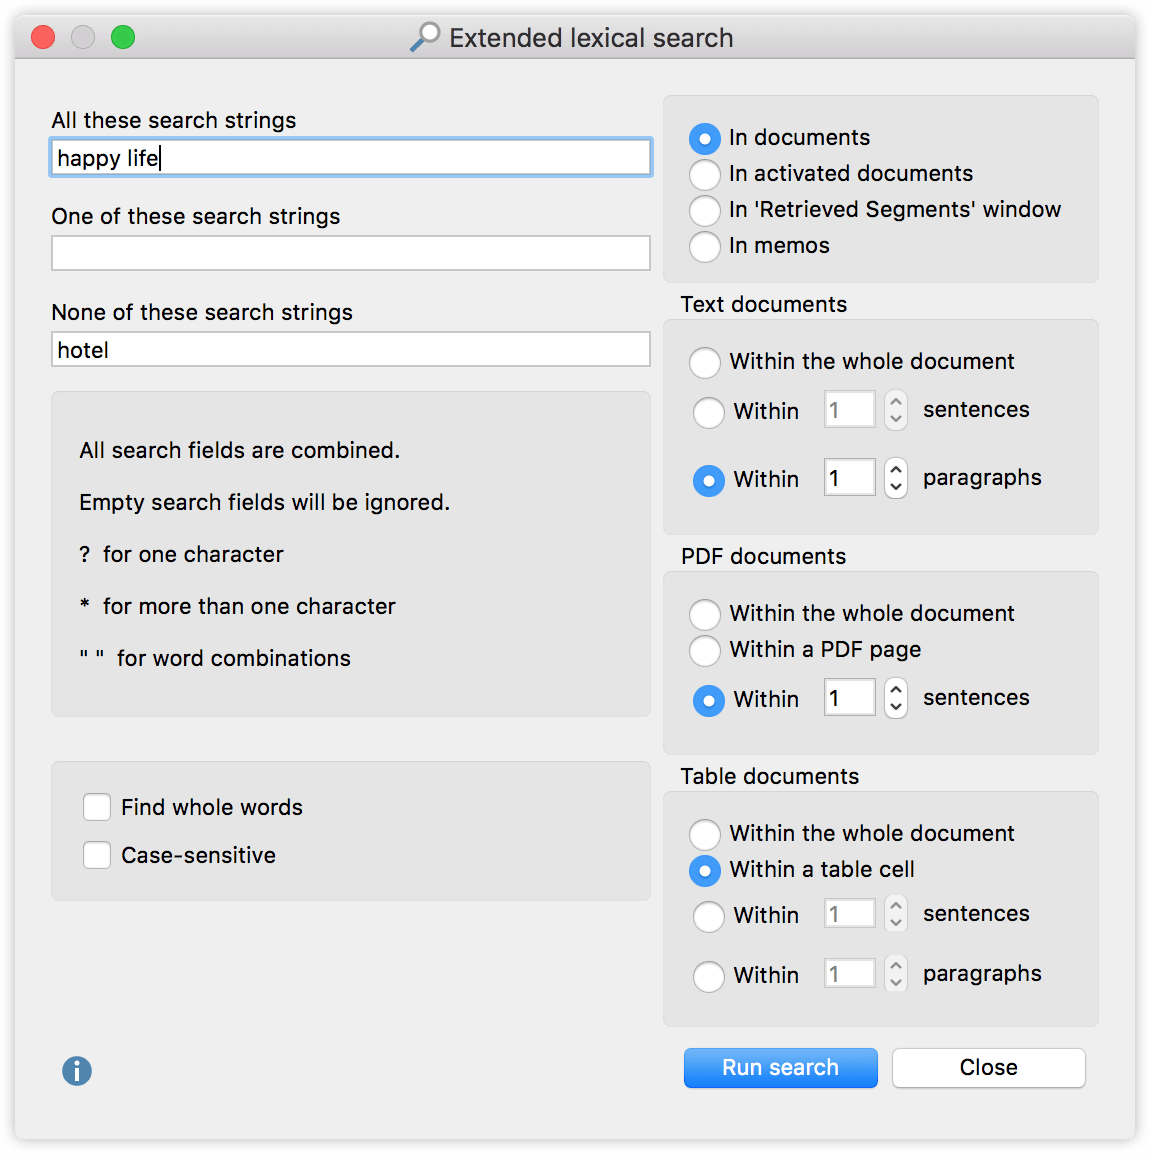Click the Close button
Screen dimensions: 1150x1154
coord(988,1068)
